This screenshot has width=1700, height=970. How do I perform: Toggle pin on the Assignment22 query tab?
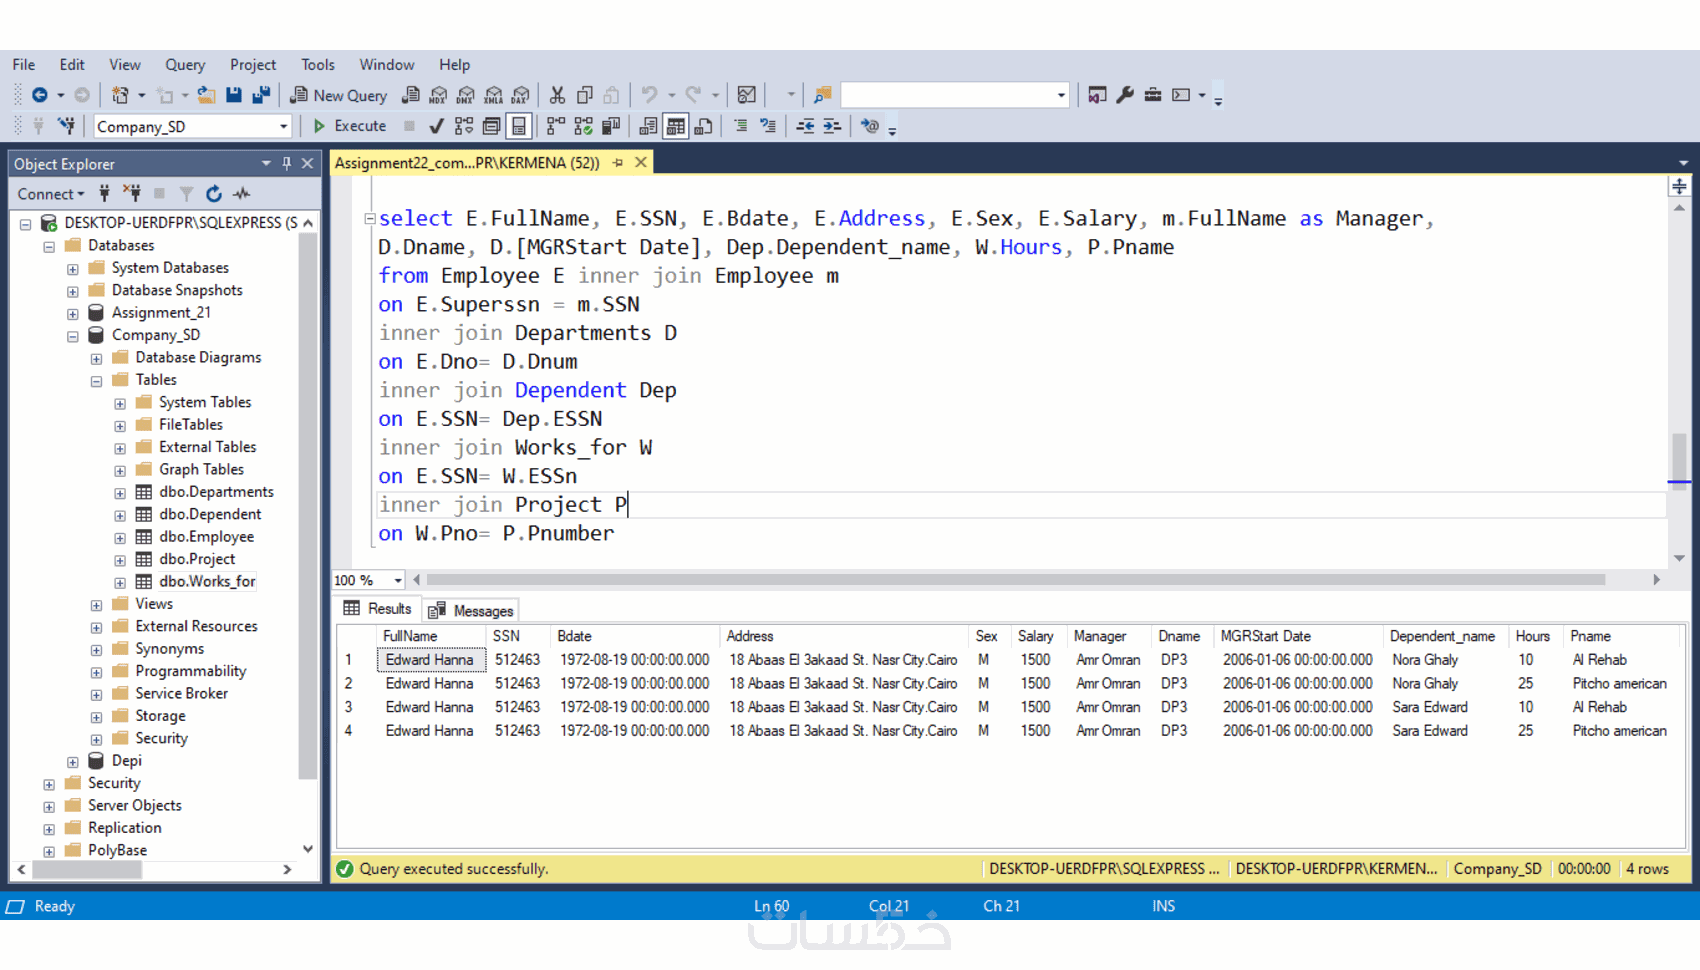618,162
